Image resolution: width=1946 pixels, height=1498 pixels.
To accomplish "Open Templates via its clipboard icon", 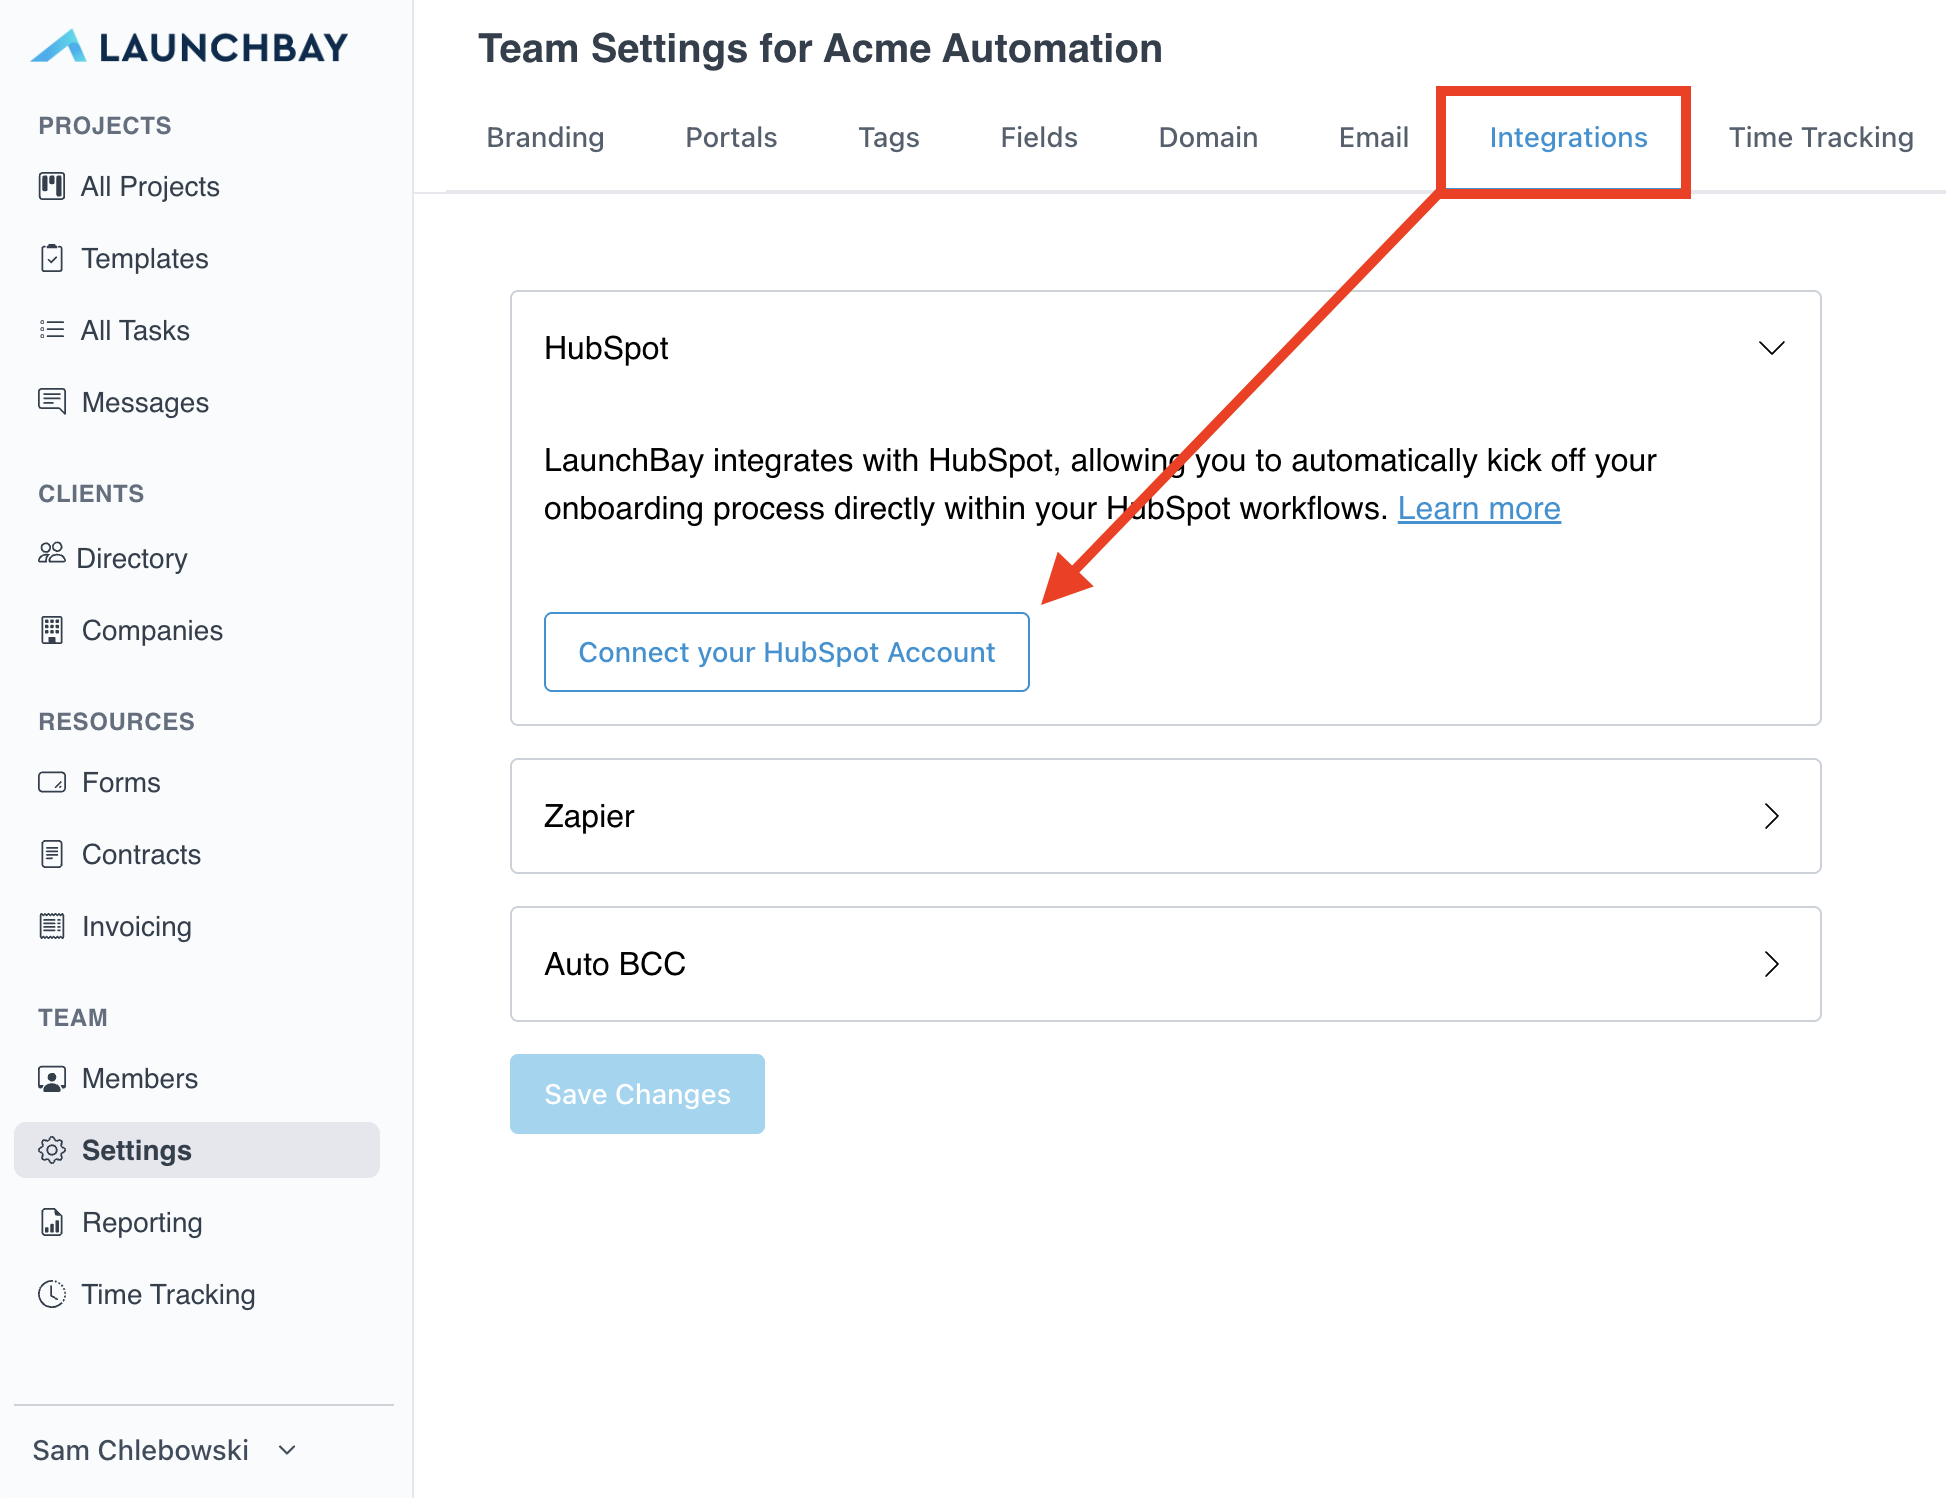I will click(51, 258).
